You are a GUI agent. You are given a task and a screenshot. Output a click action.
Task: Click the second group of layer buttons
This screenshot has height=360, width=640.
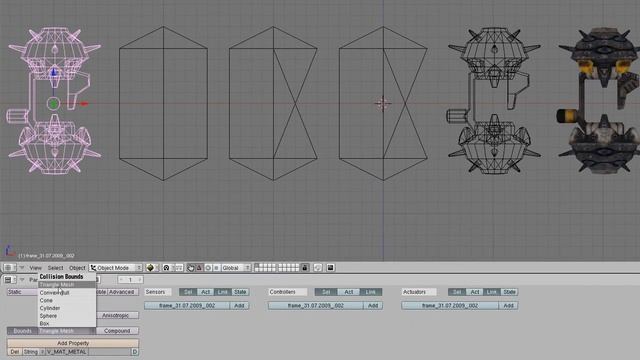pyautogui.click(x=289, y=268)
